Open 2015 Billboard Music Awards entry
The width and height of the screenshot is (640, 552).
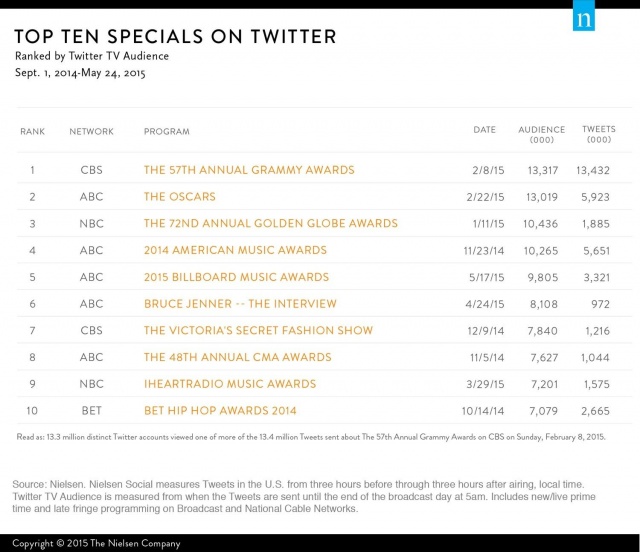(236, 277)
